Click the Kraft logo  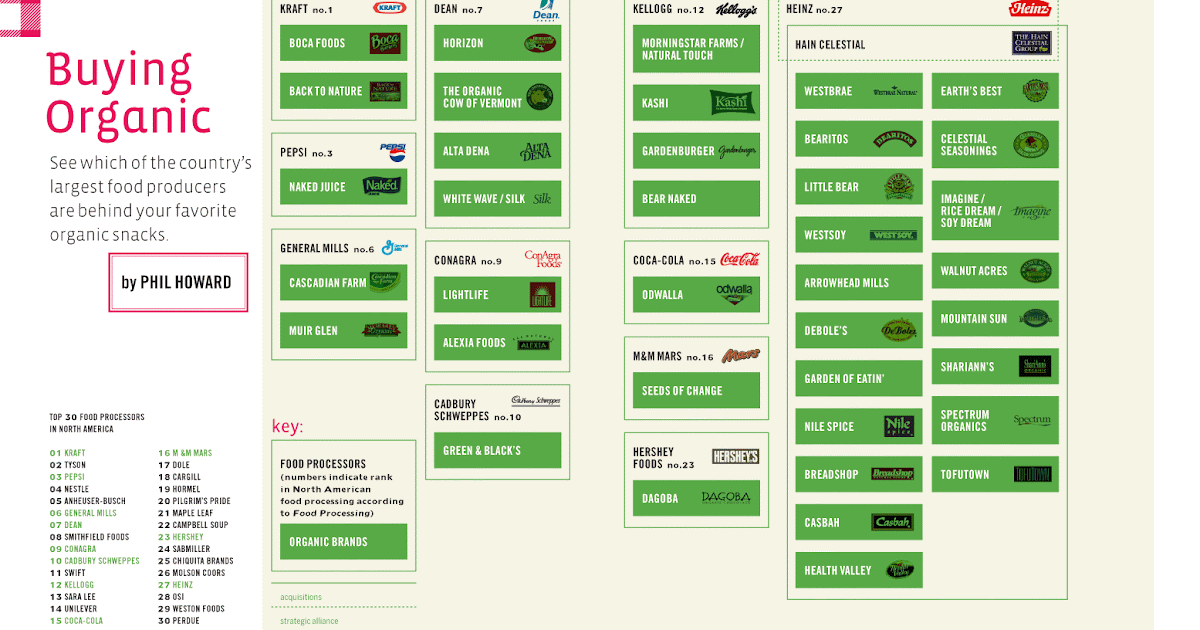389,8
